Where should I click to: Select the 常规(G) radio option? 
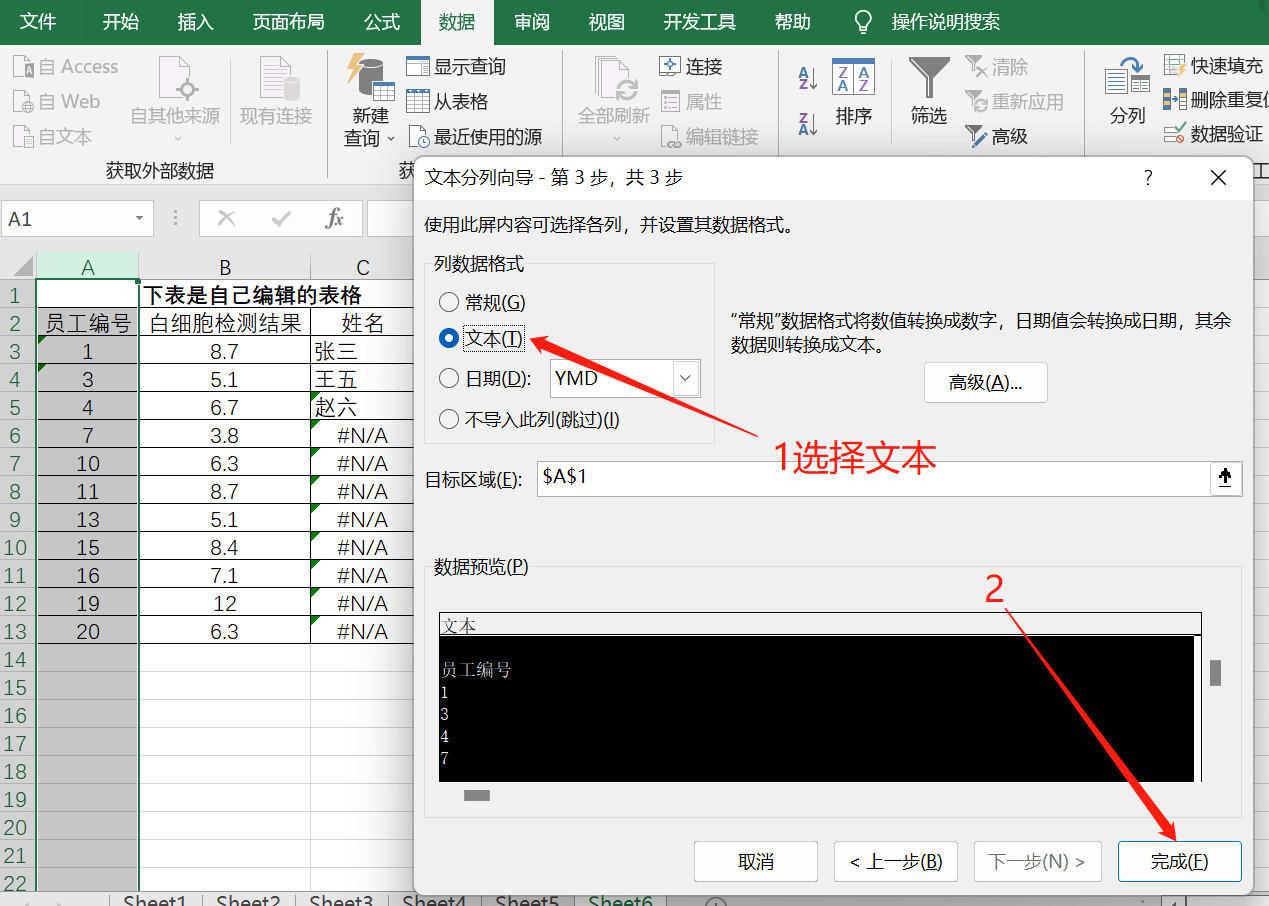coord(449,302)
